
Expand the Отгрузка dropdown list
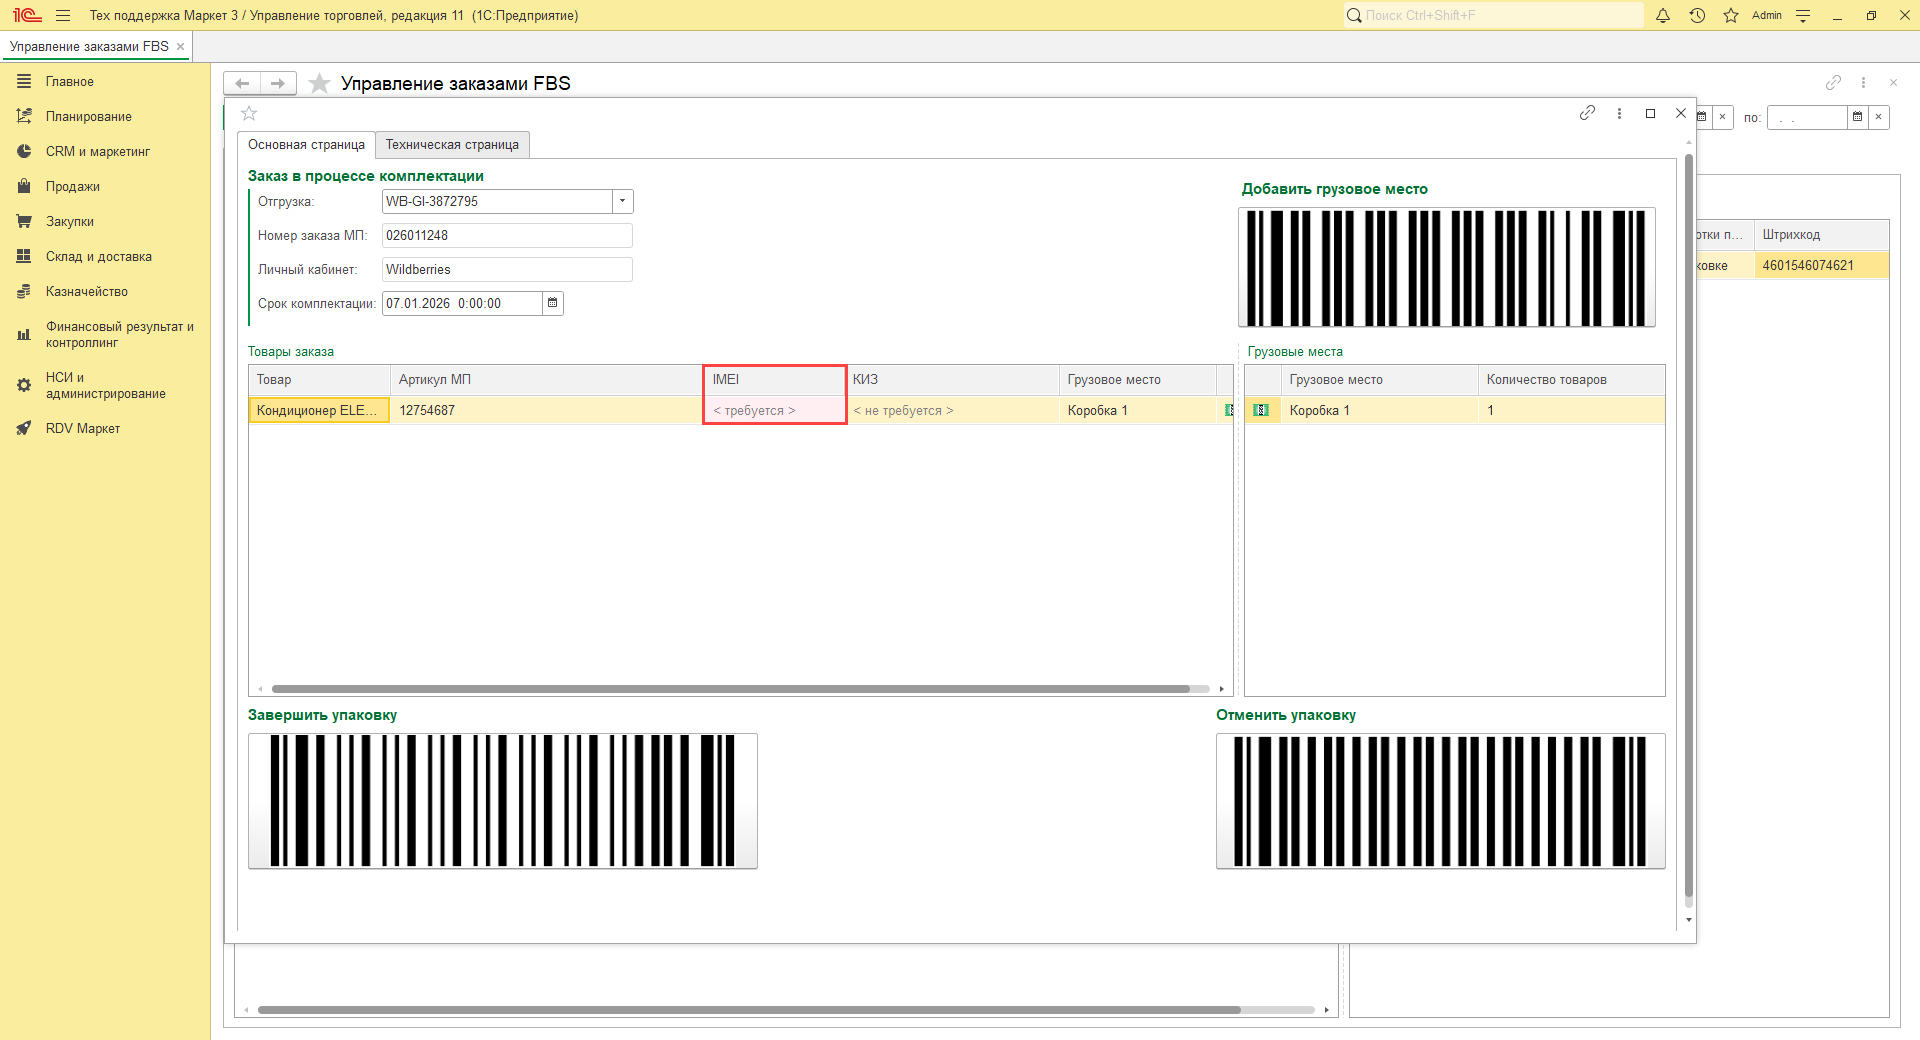point(622,201)
